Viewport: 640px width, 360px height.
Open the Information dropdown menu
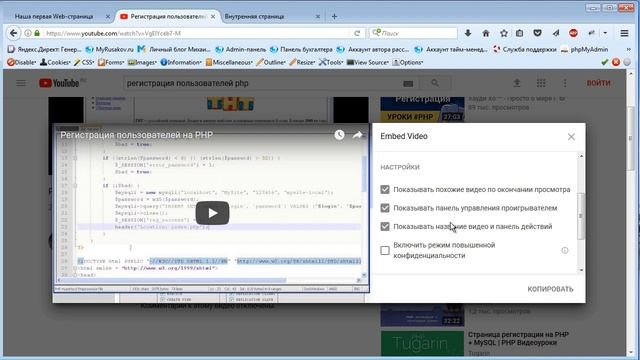[x=181, y=62]
